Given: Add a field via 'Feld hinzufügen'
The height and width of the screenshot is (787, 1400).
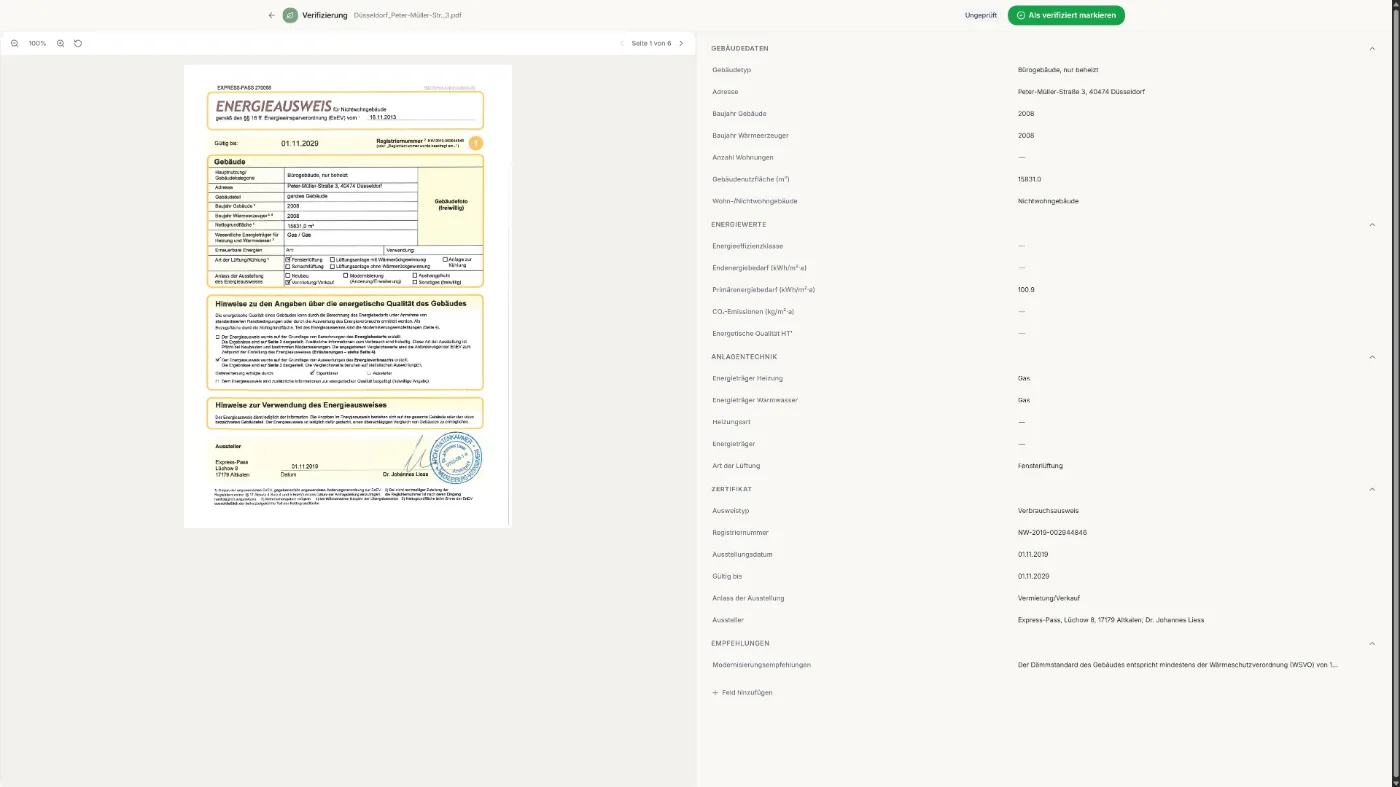Looking at the screenshot, I should coord(742,692).
